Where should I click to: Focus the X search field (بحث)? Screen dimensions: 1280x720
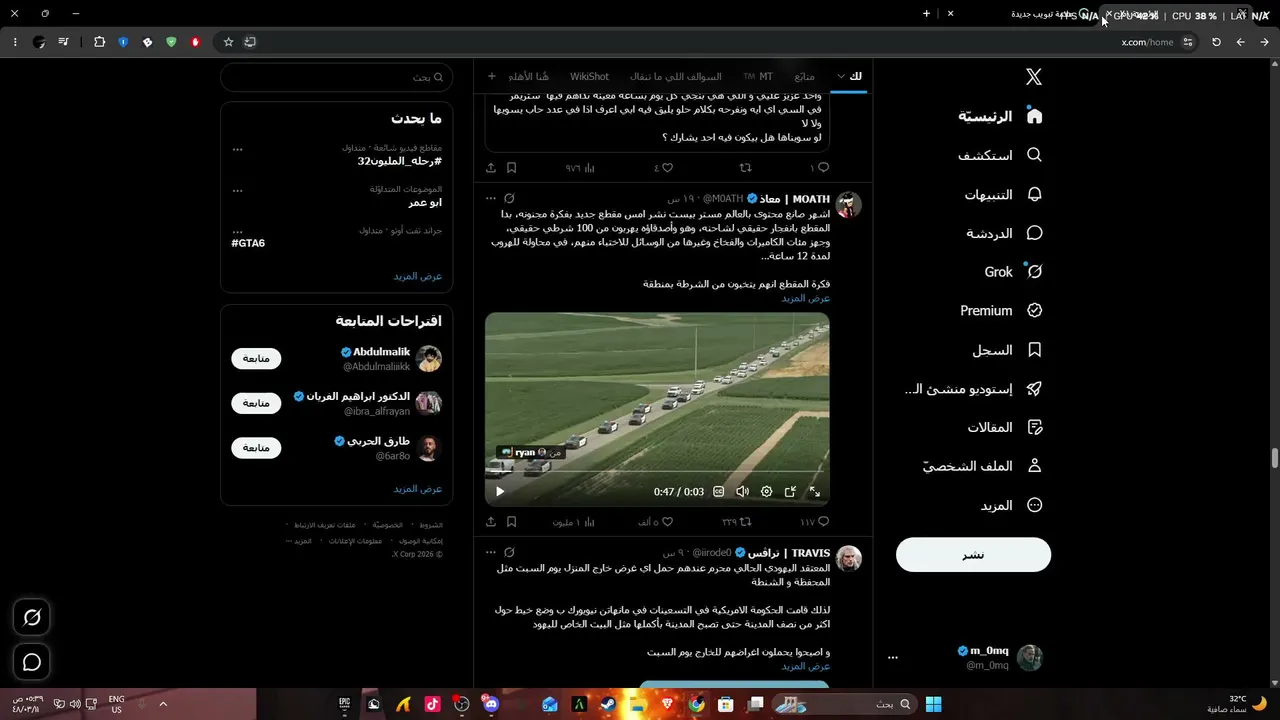point(337,77)
